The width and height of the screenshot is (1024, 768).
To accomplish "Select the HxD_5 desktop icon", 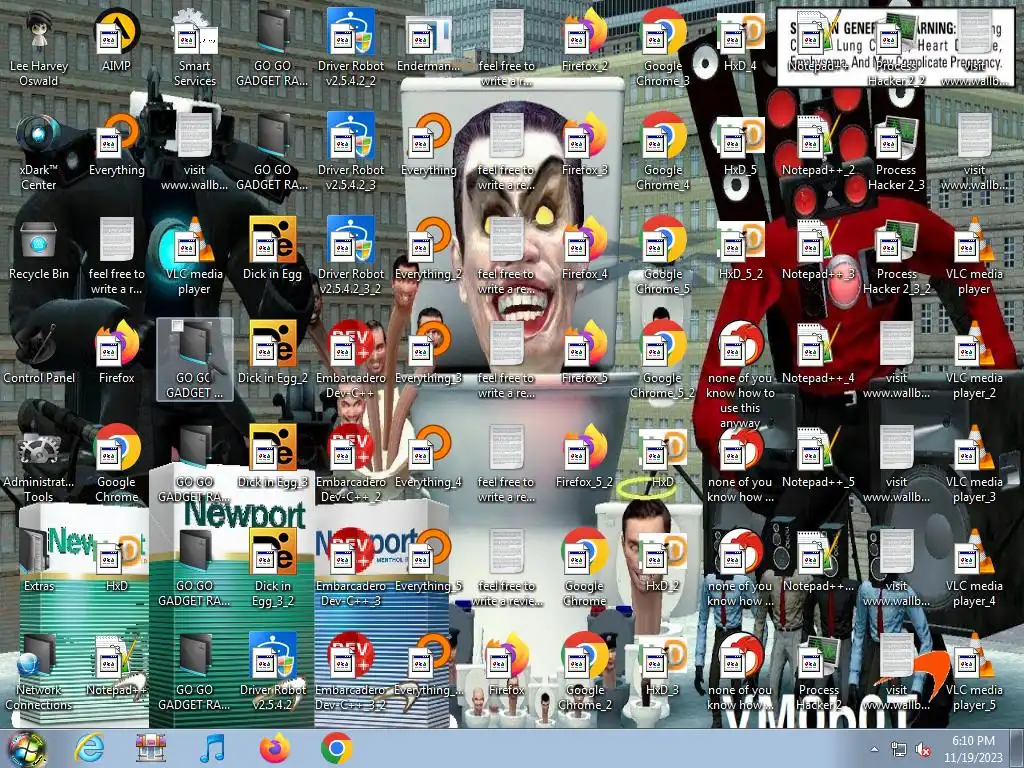I will pyautogui.click(x=740, y=144).
